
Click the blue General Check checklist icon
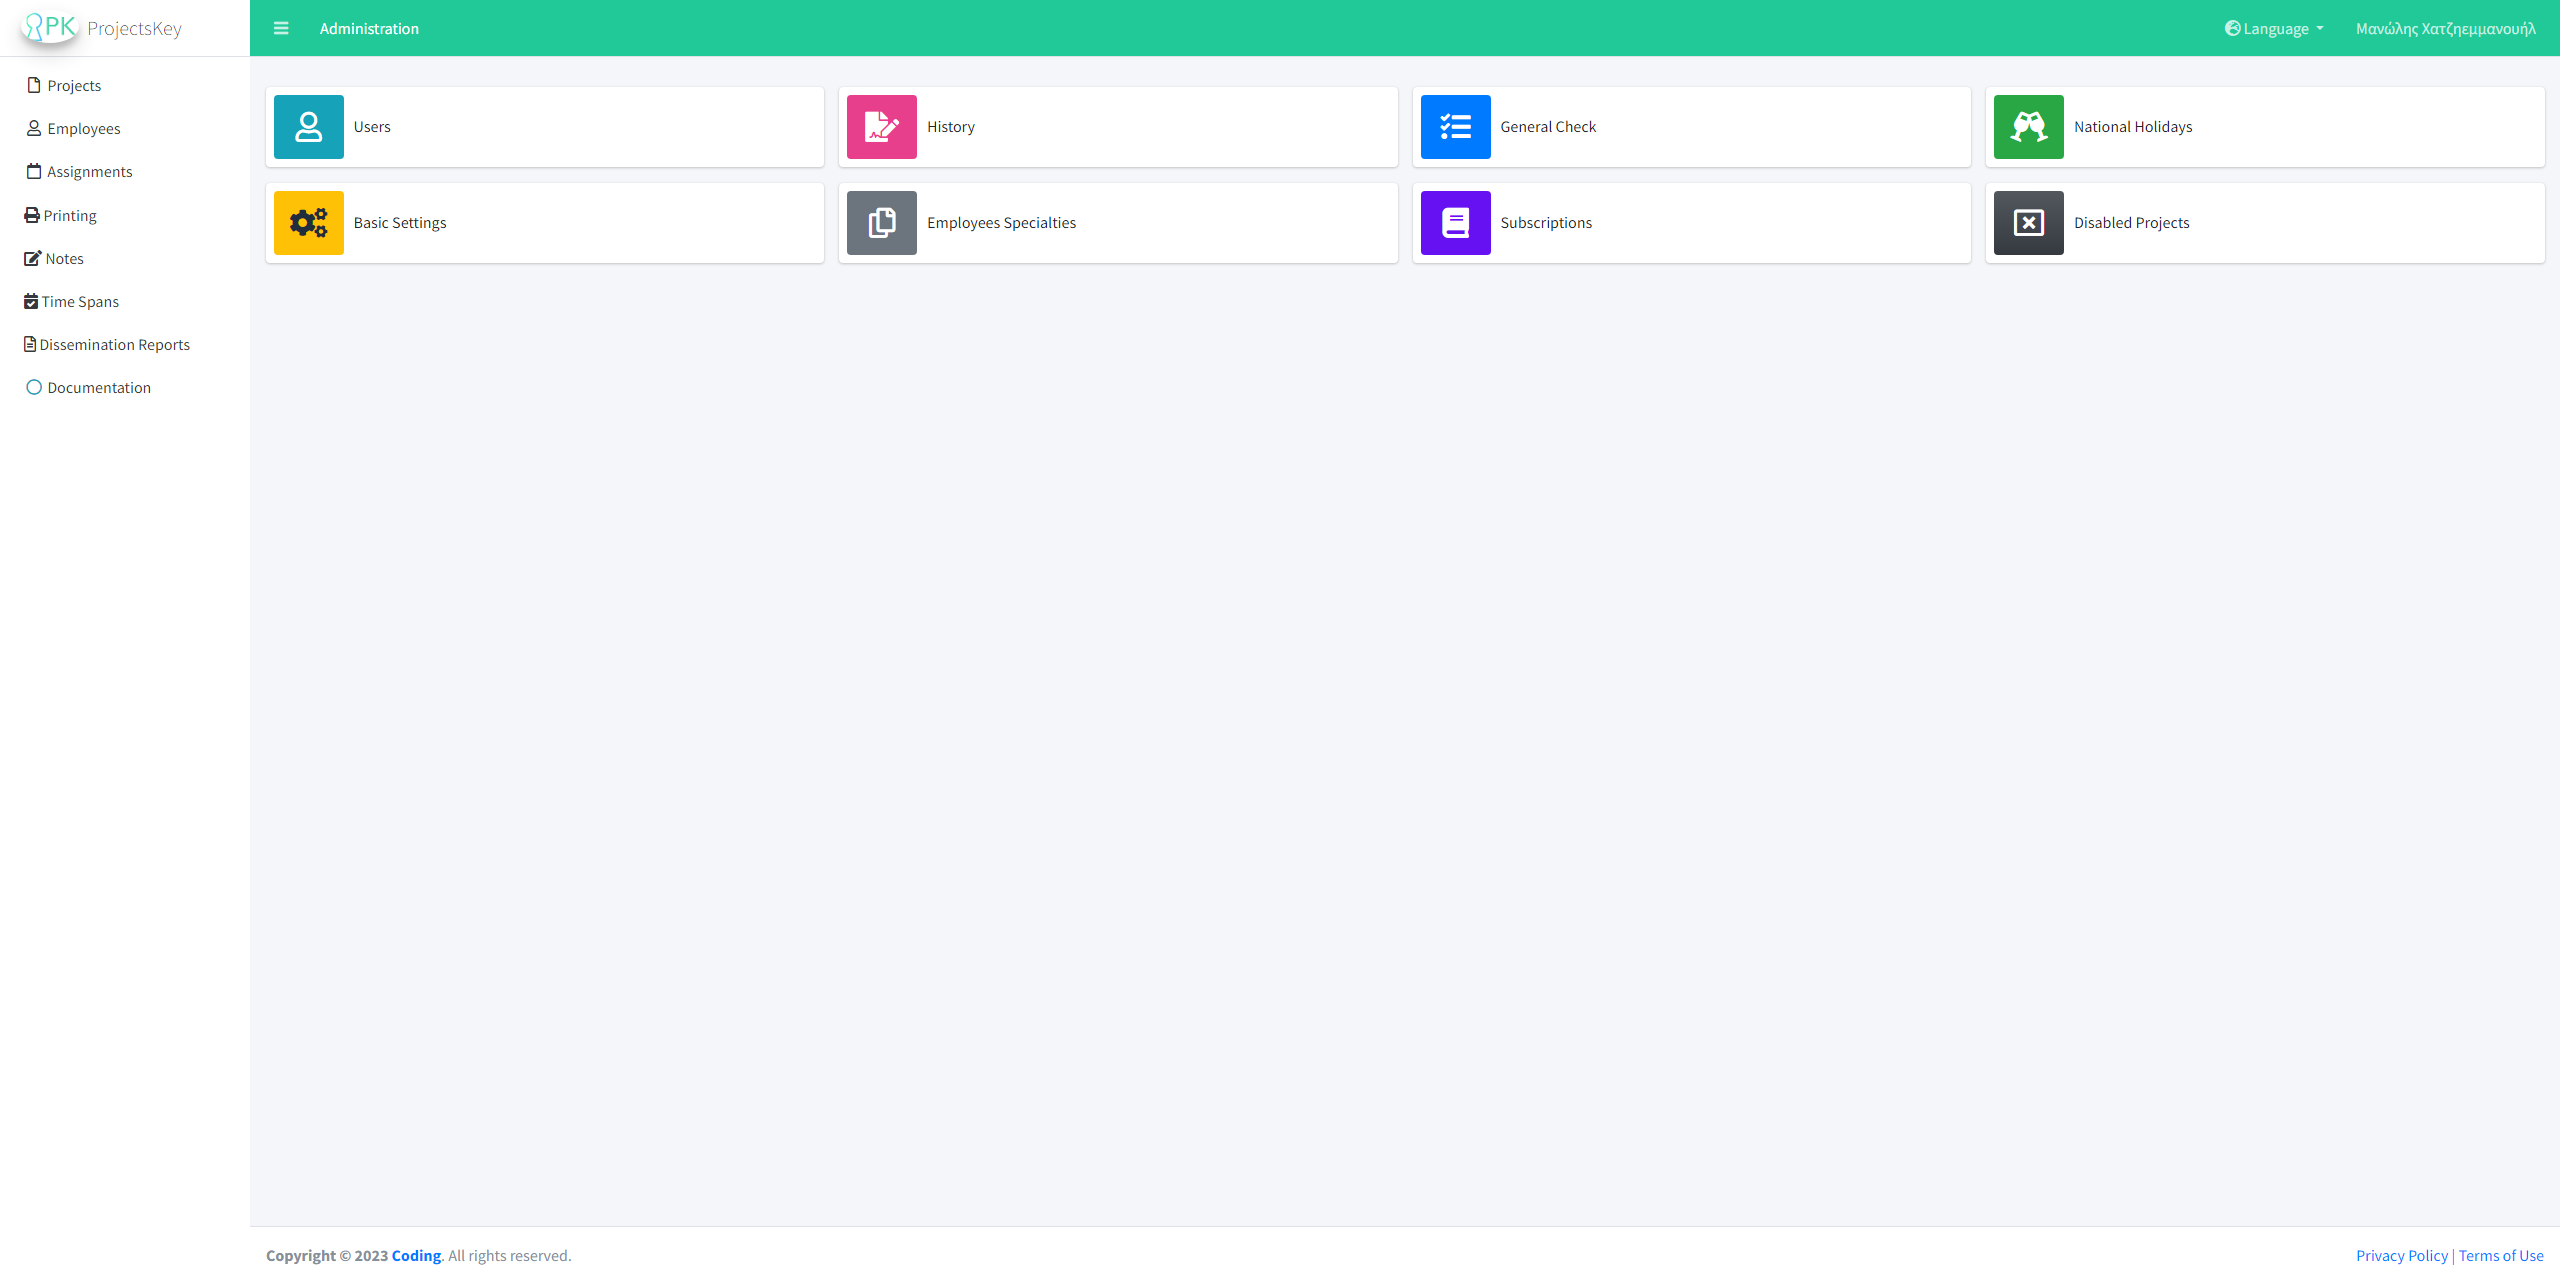pos(1455,127)
